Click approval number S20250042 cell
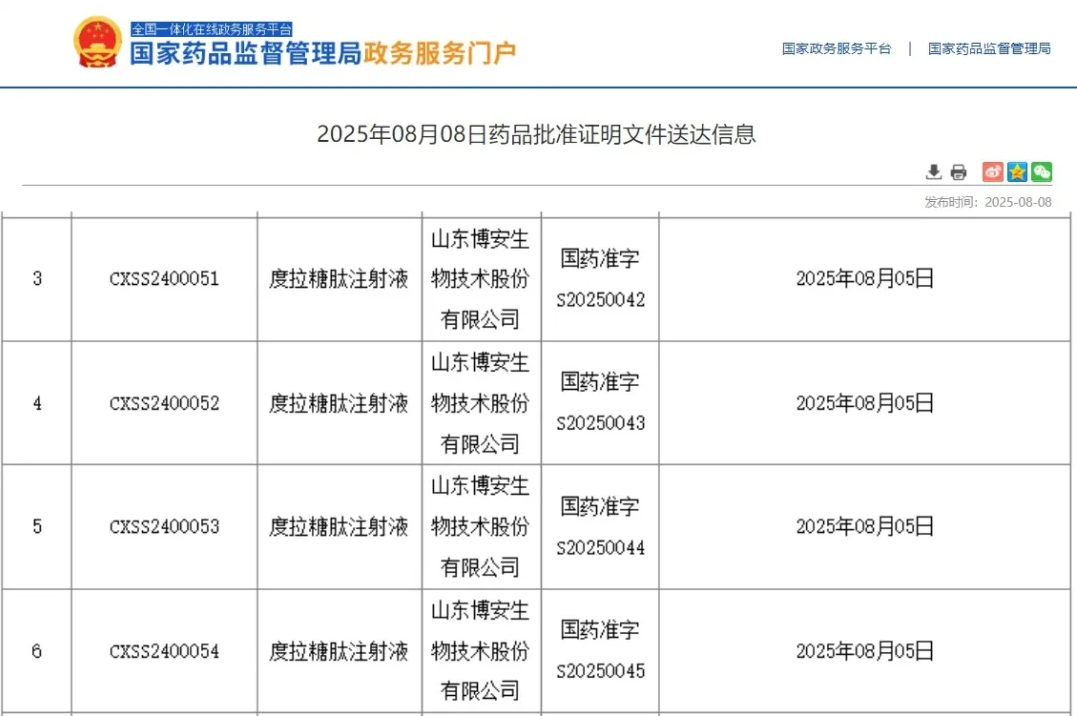1077x716 pixels. tap(600, 300)
